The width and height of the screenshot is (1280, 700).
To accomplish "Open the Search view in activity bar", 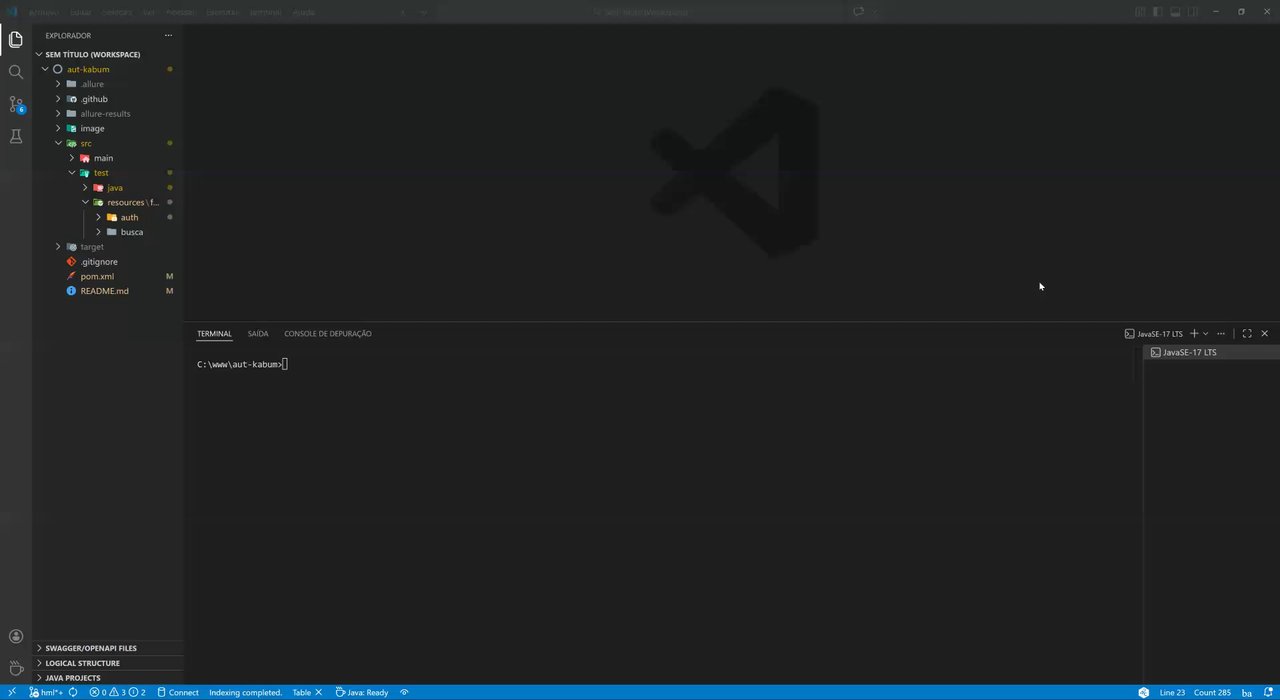I will pos(15,72).
